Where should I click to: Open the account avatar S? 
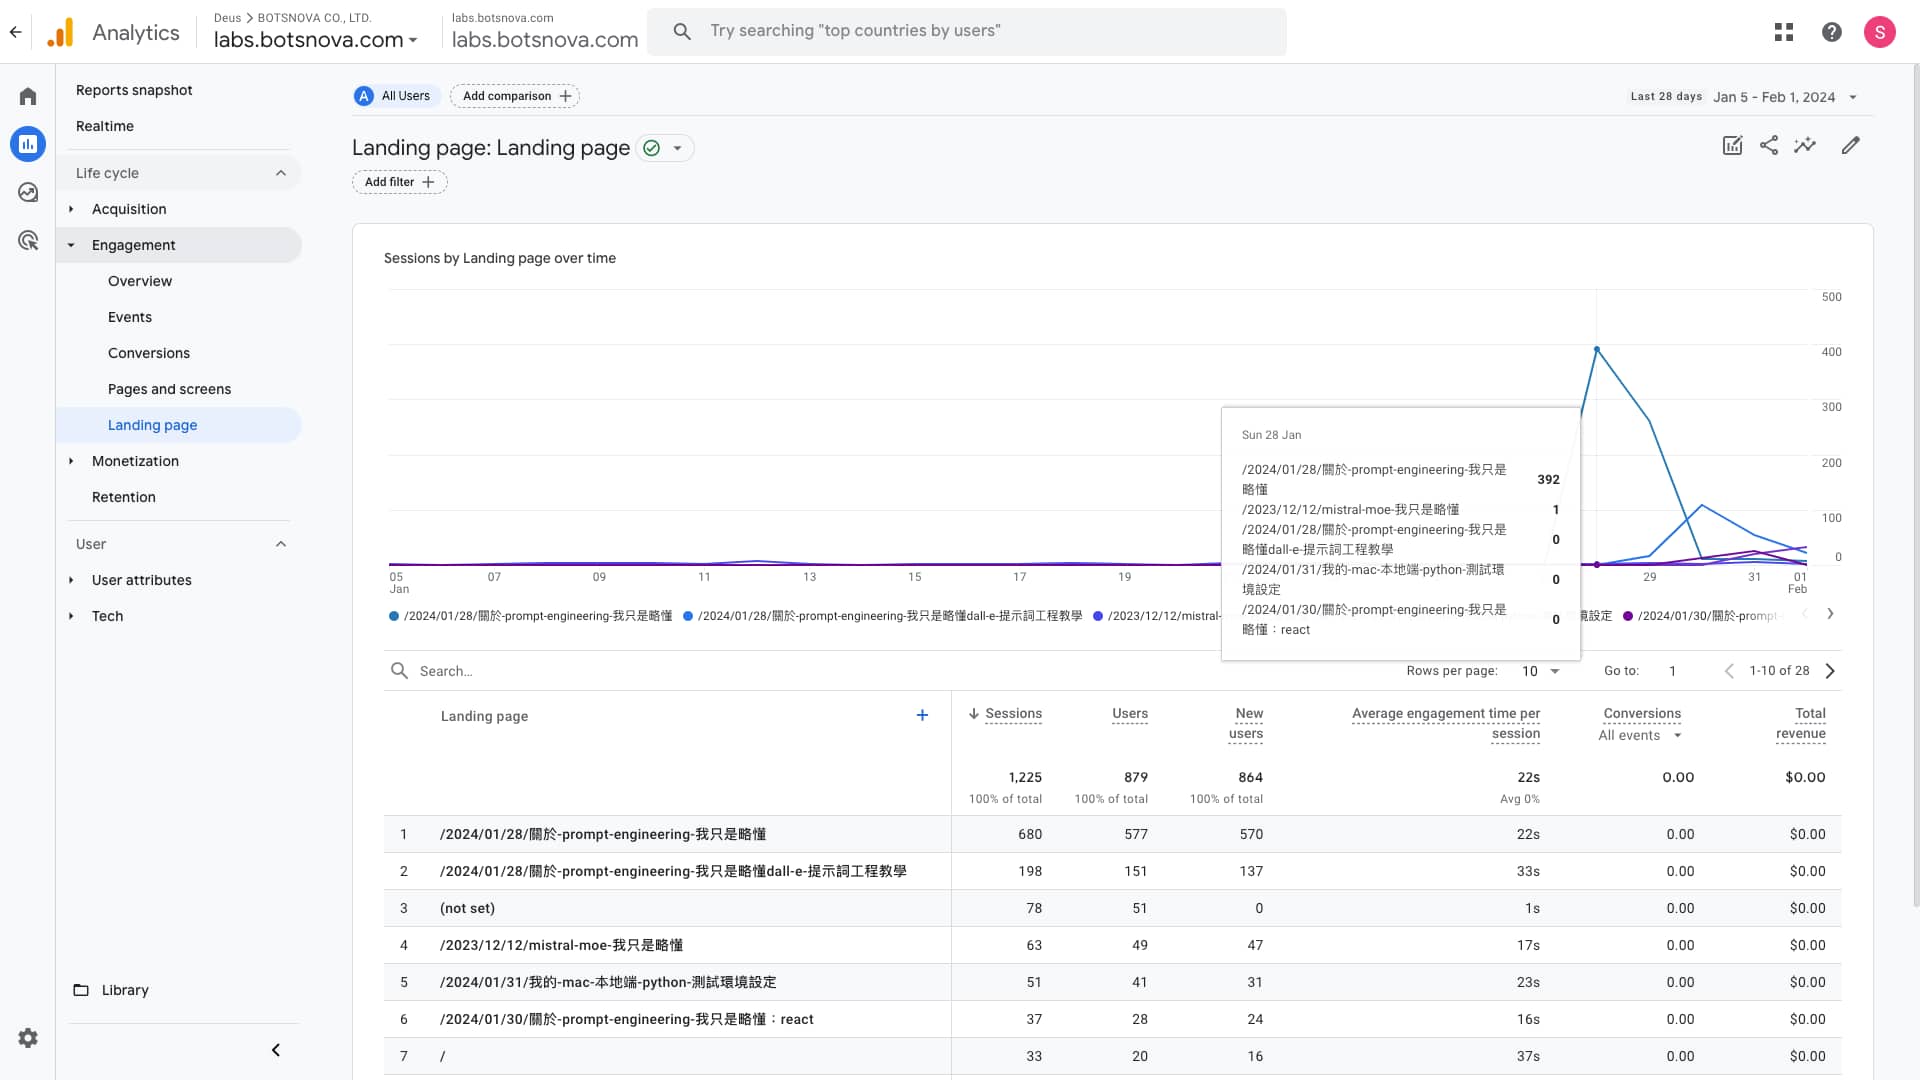click(1879, 32)
